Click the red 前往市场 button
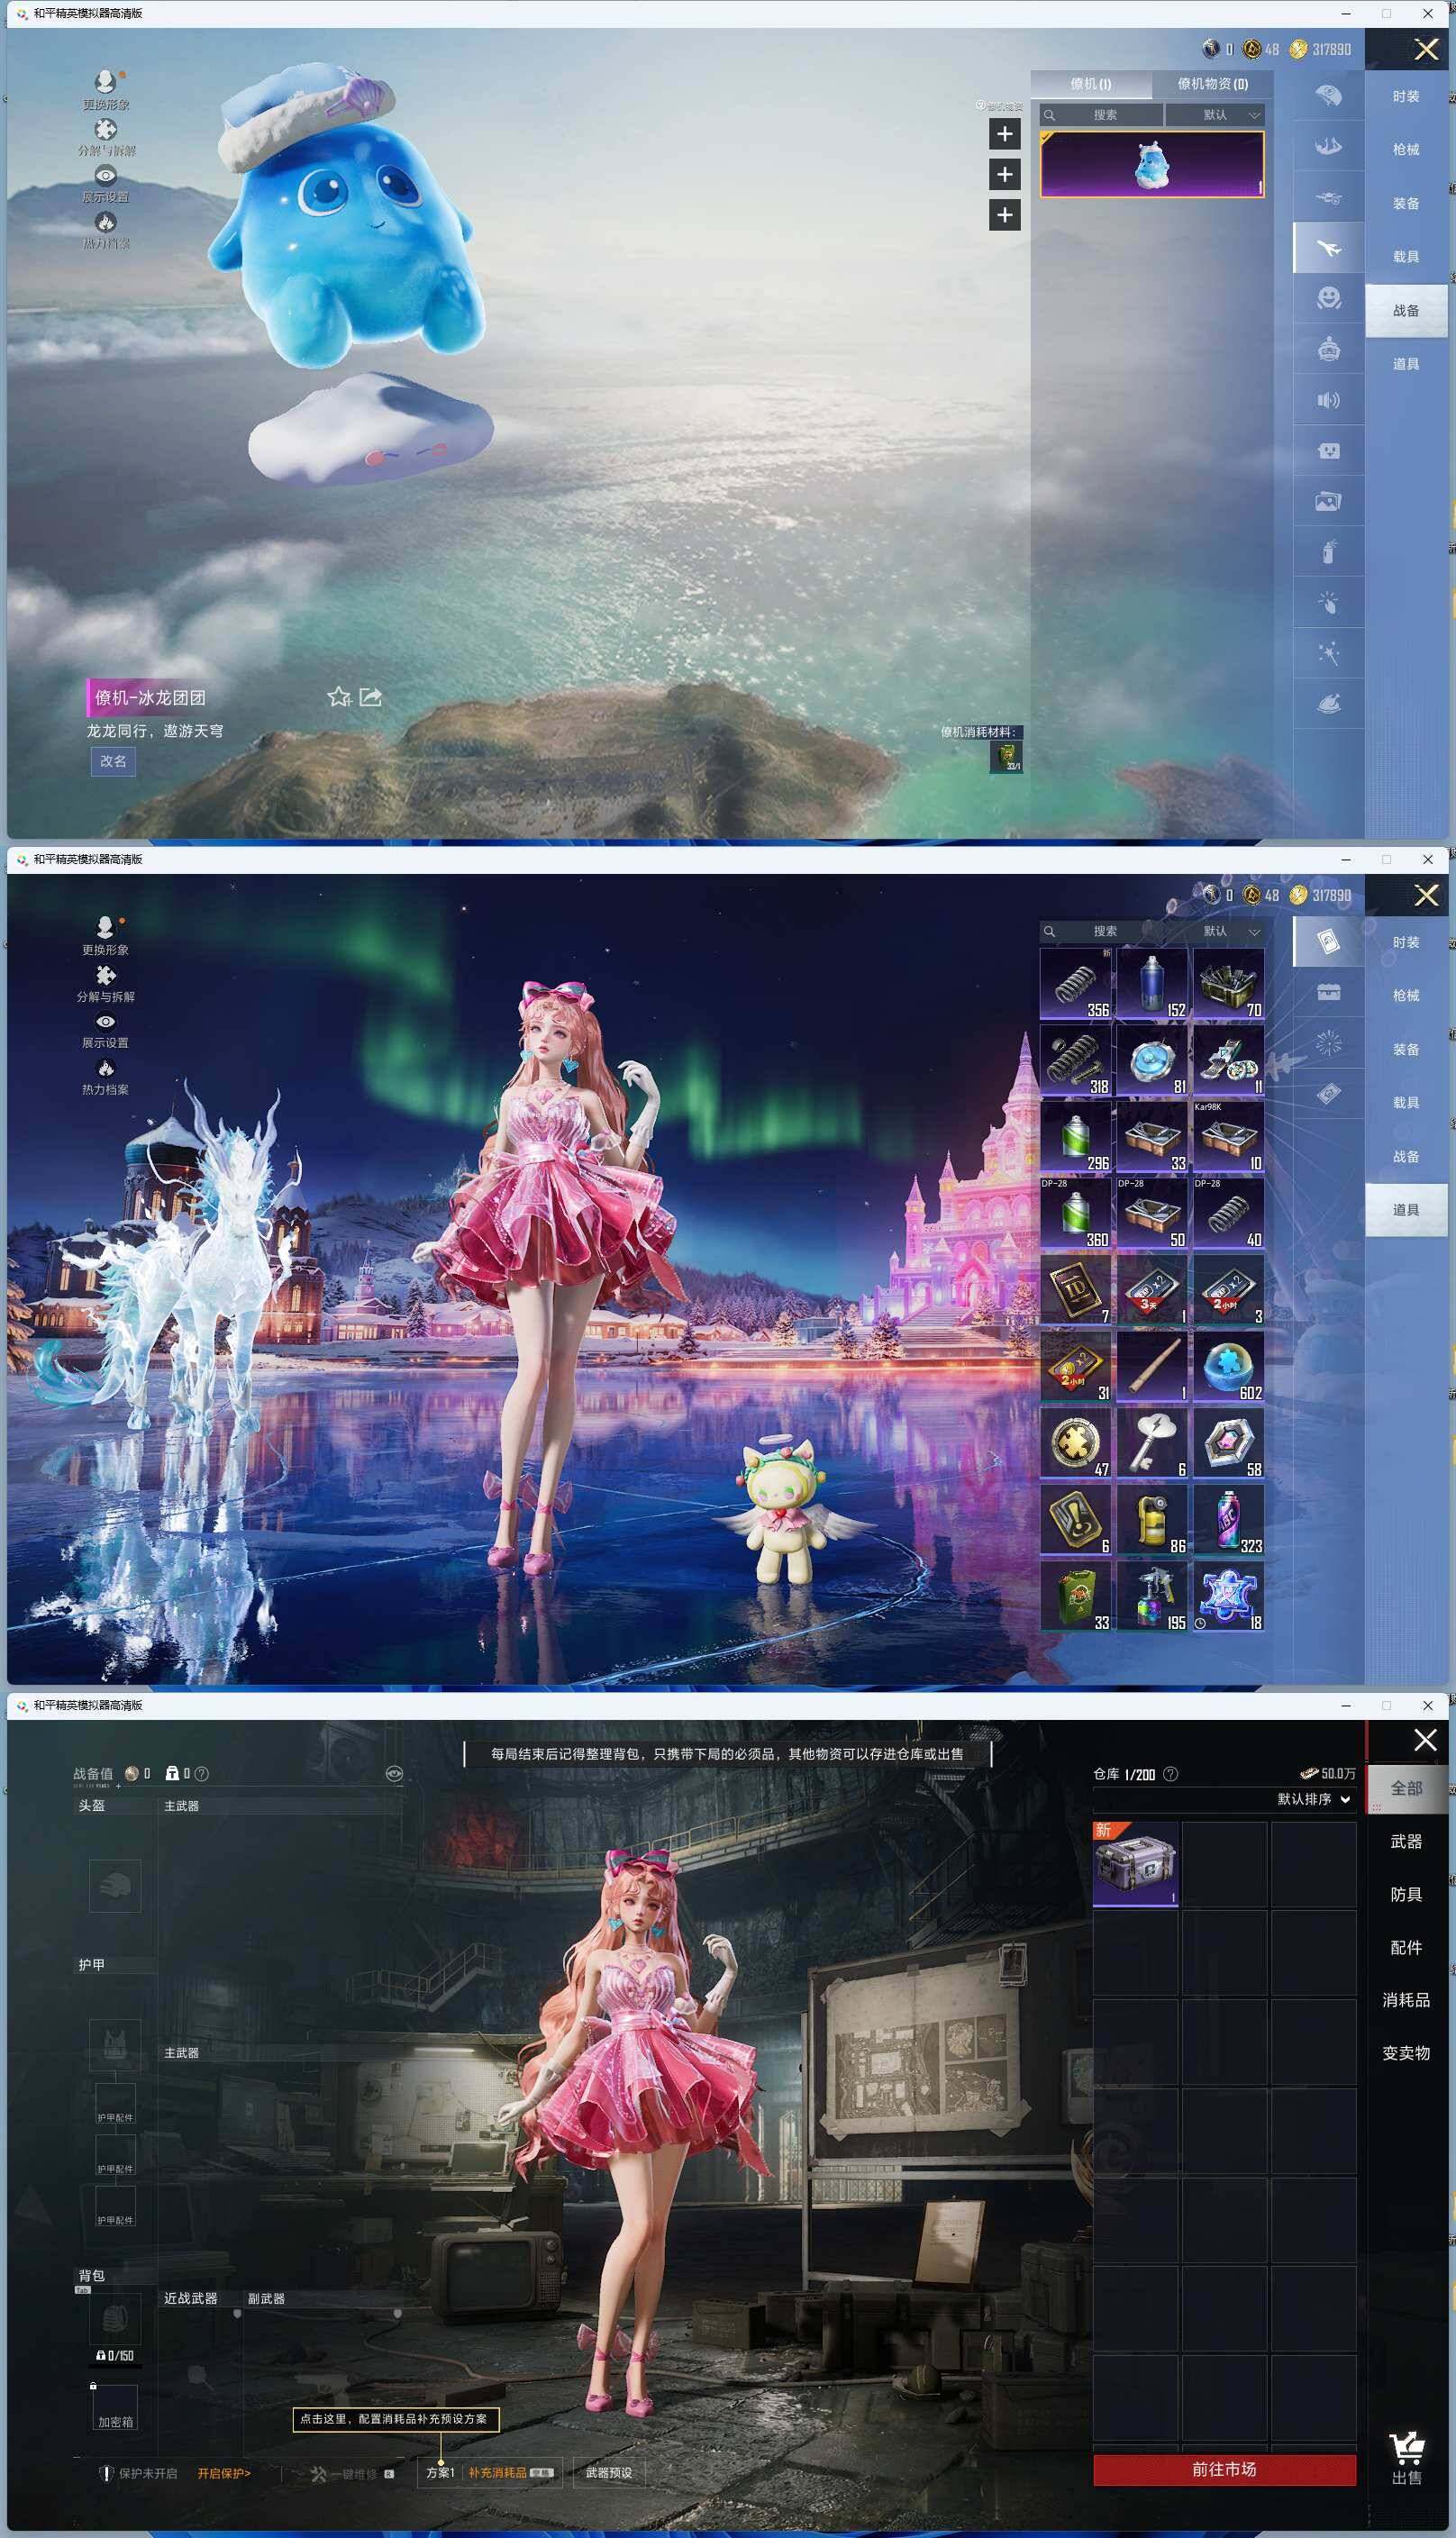 [x=1224, y=2469]
